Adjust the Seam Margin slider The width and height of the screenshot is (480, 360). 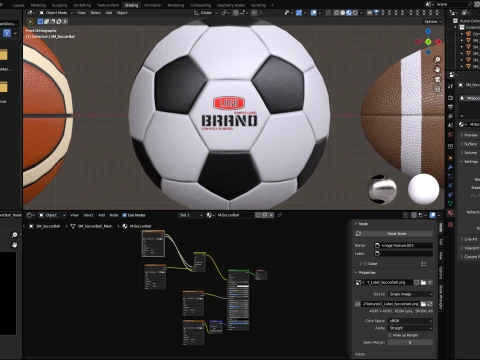pos(410,342)
